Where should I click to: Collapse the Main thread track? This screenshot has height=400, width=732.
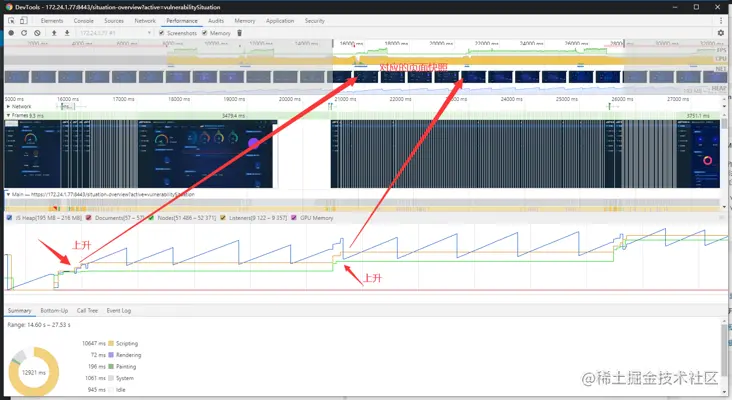pos(8,194)
